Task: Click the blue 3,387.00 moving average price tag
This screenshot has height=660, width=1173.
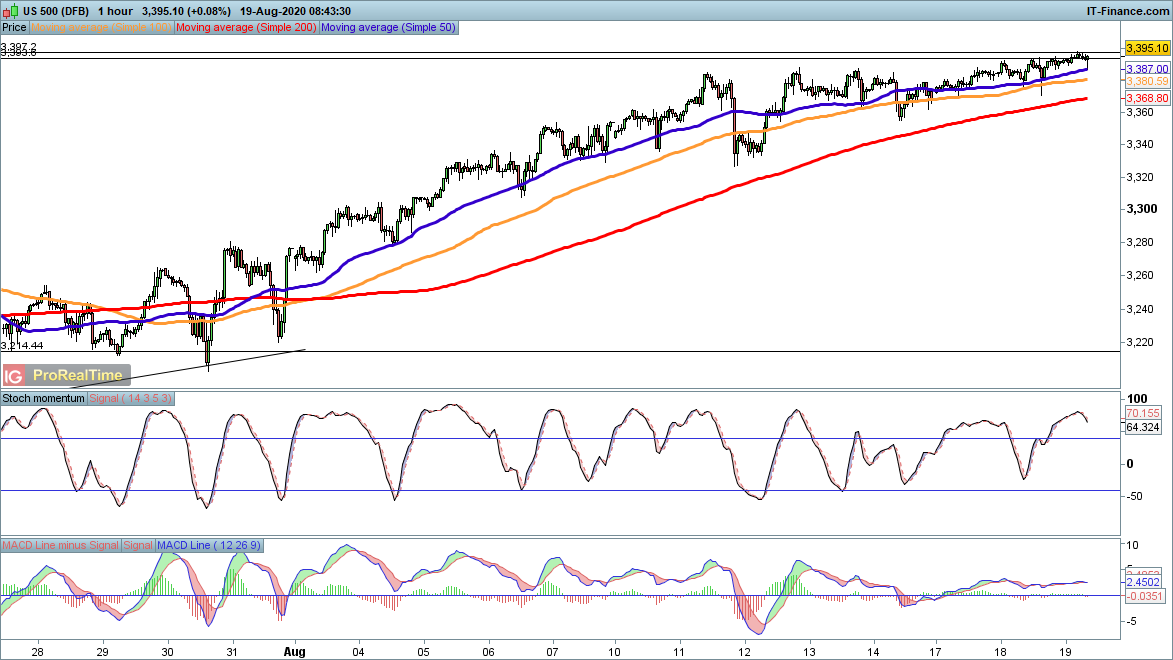Action: (x=1146, y=68)
